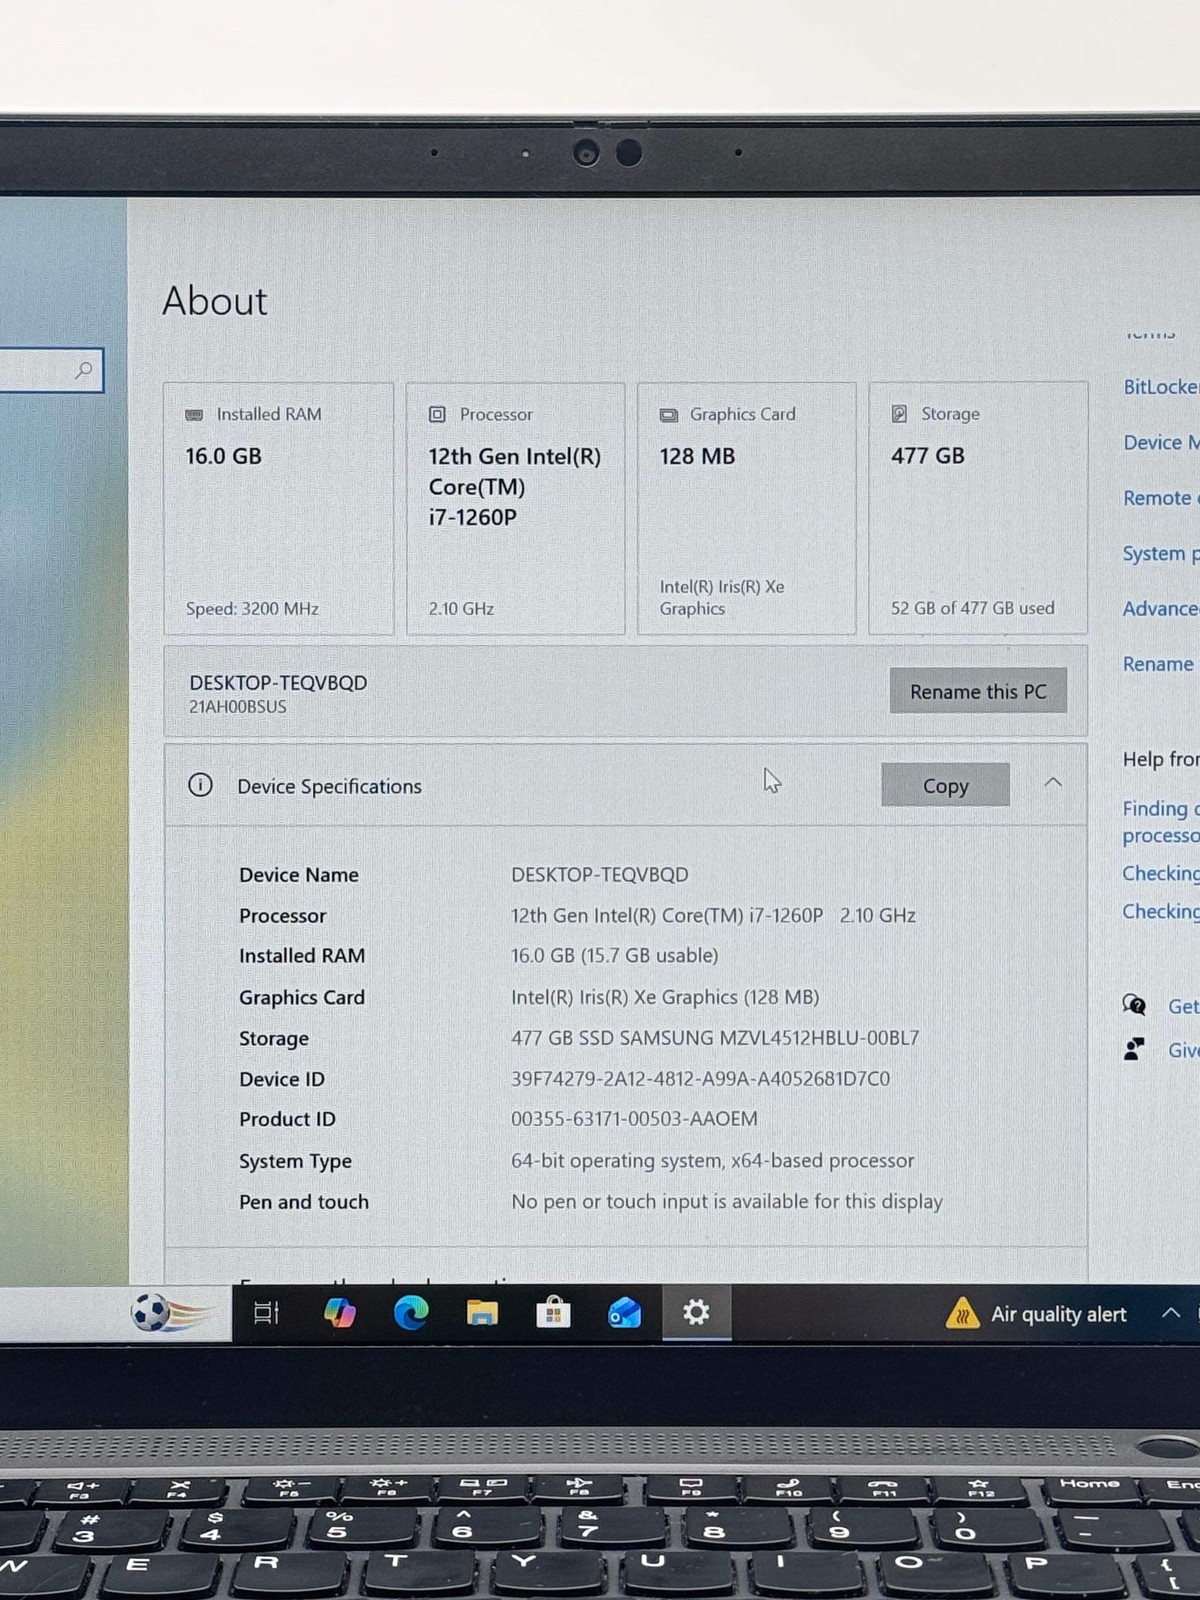Image resolution: width=1200 pixels, height=1600 pixels.
Task: Launch Copilot from the taskbar
Action: (x=339, y=1312)
